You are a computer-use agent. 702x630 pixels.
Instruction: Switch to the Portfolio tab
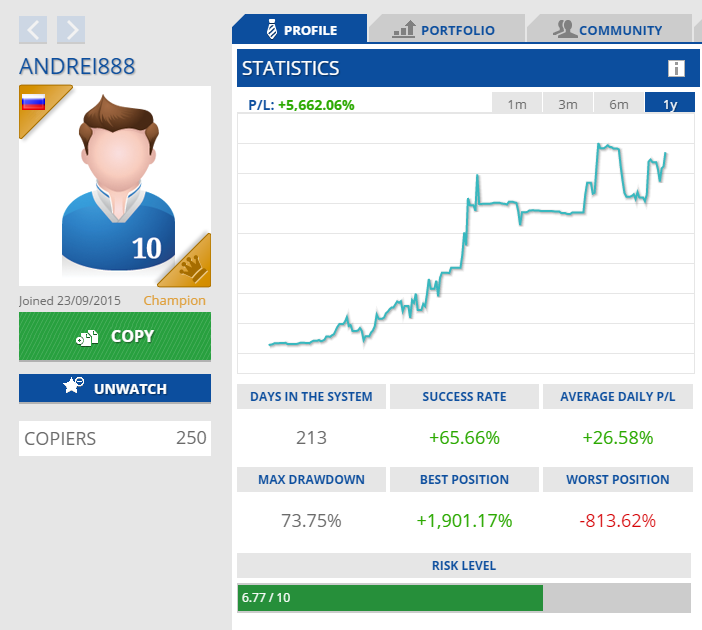click(445, 30)
